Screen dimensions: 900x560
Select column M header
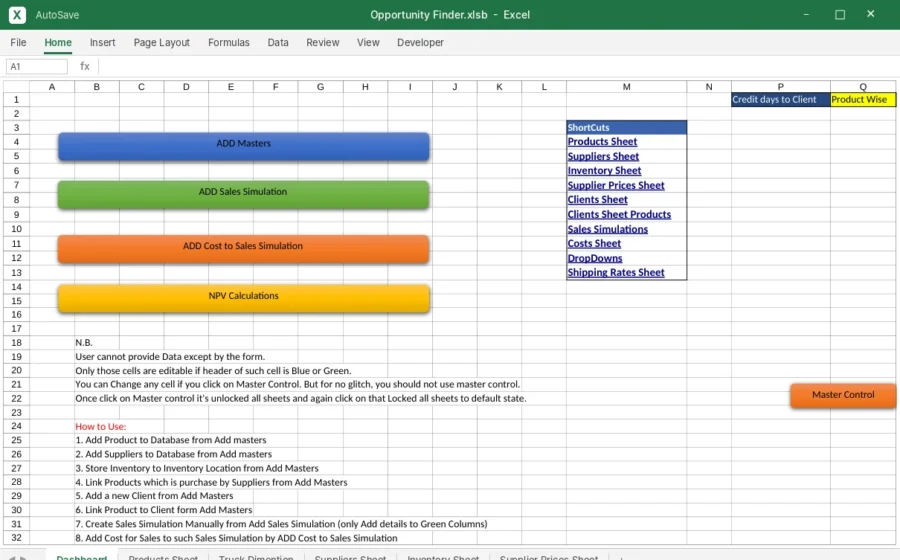pos(626,87)
